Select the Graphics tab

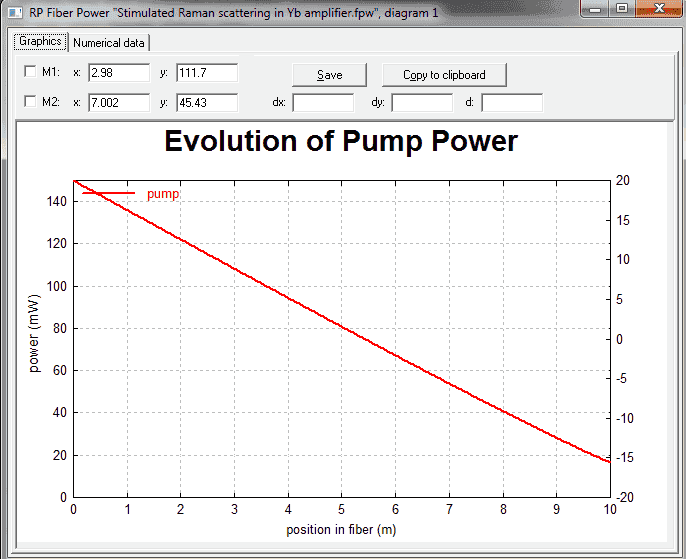tap(40, 41)
